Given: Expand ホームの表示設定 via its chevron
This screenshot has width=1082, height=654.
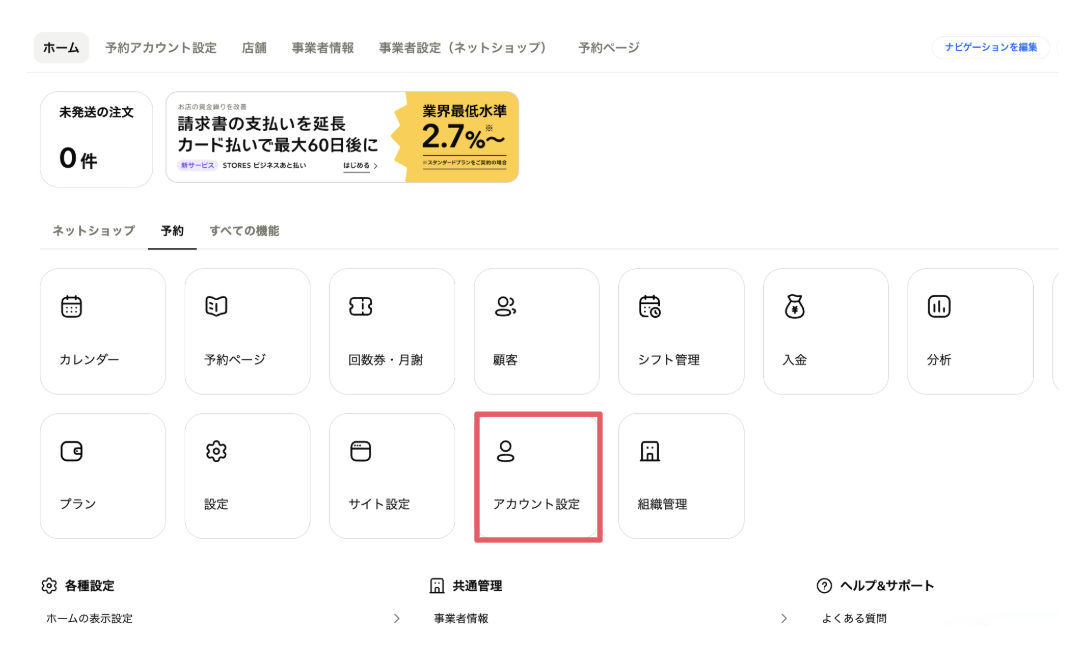Looking at the screenshot, I should 396,618.
